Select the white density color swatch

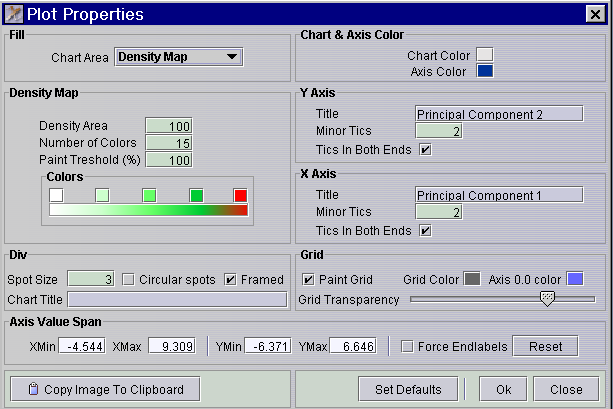pyautogui.click(x=56, y=195)
